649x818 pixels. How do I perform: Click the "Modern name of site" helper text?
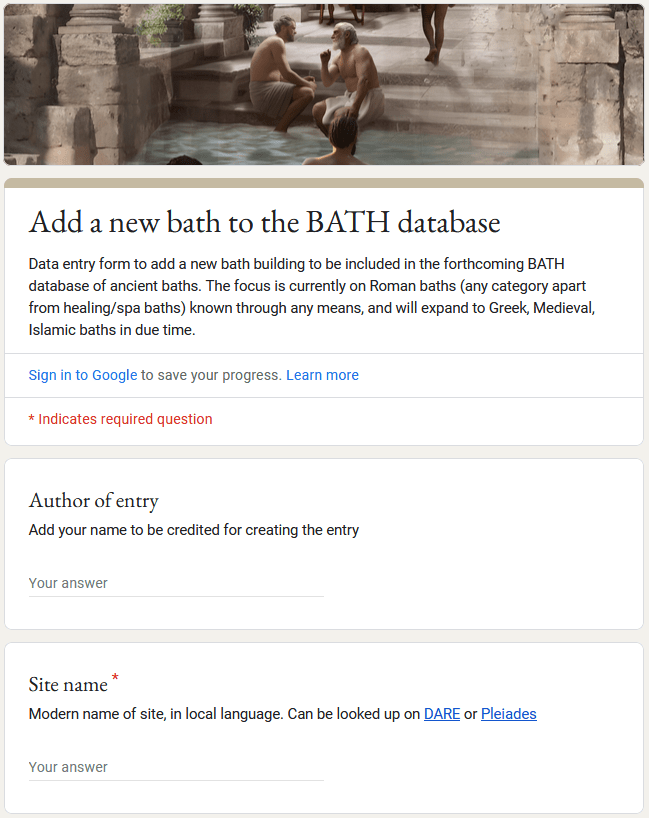click(223, 714)
